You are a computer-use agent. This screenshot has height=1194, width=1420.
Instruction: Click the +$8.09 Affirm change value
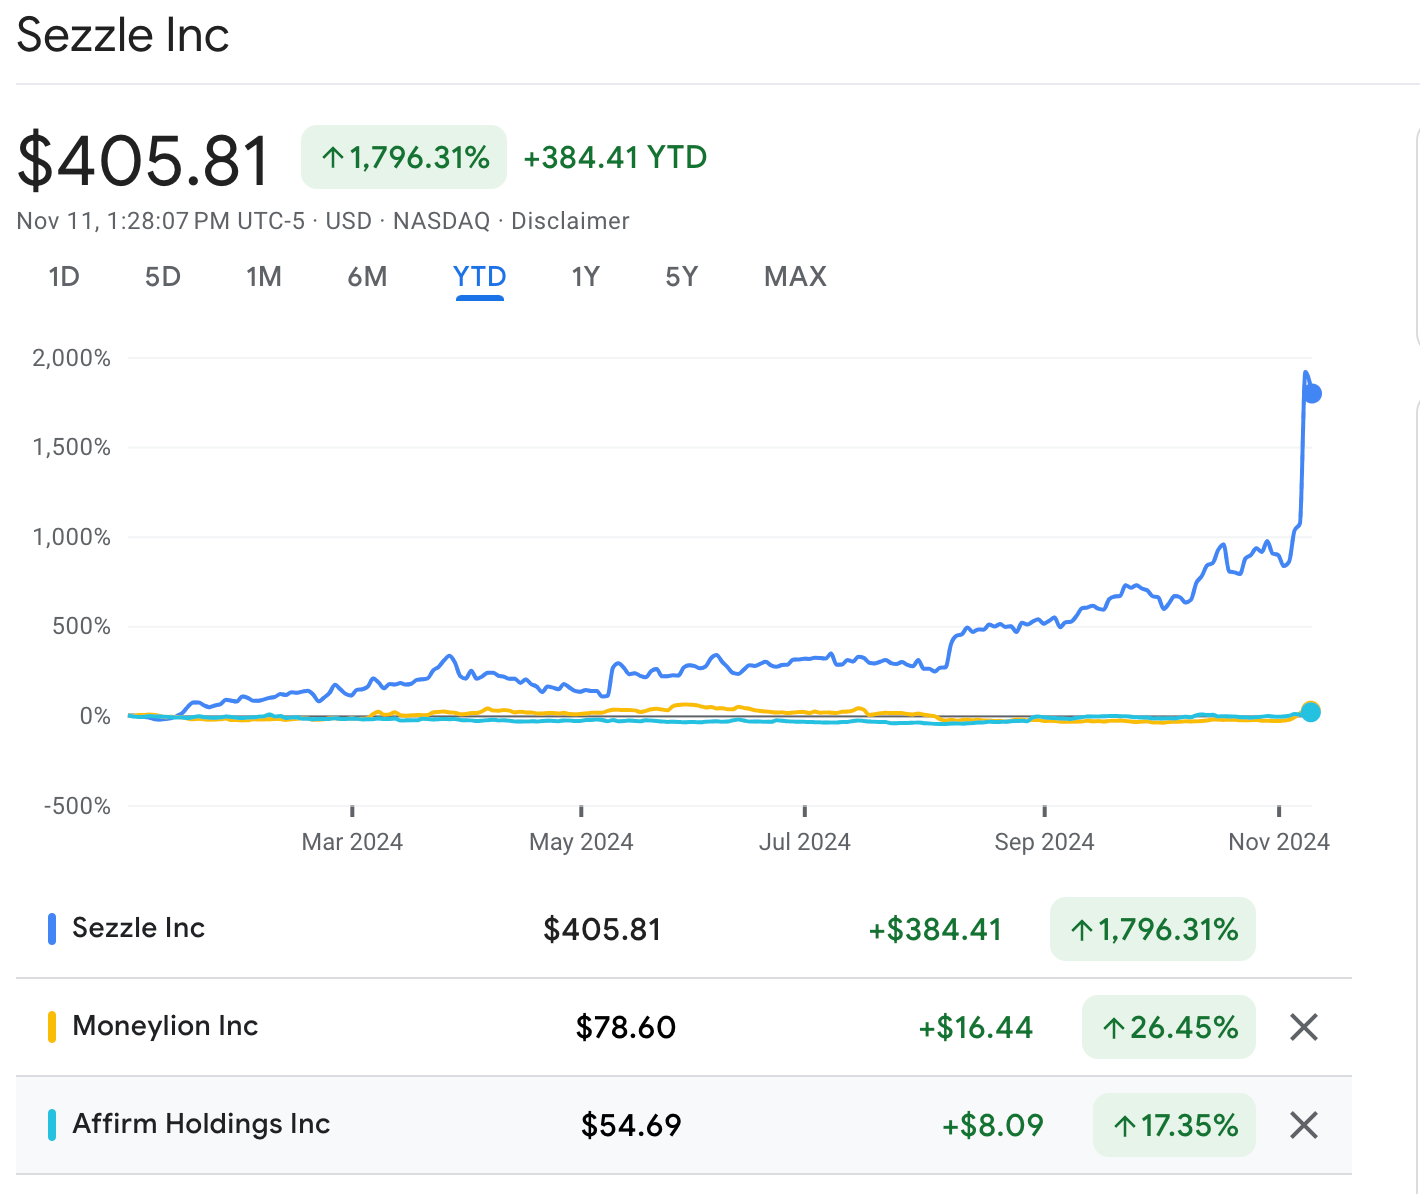(x=992, y=1125)
